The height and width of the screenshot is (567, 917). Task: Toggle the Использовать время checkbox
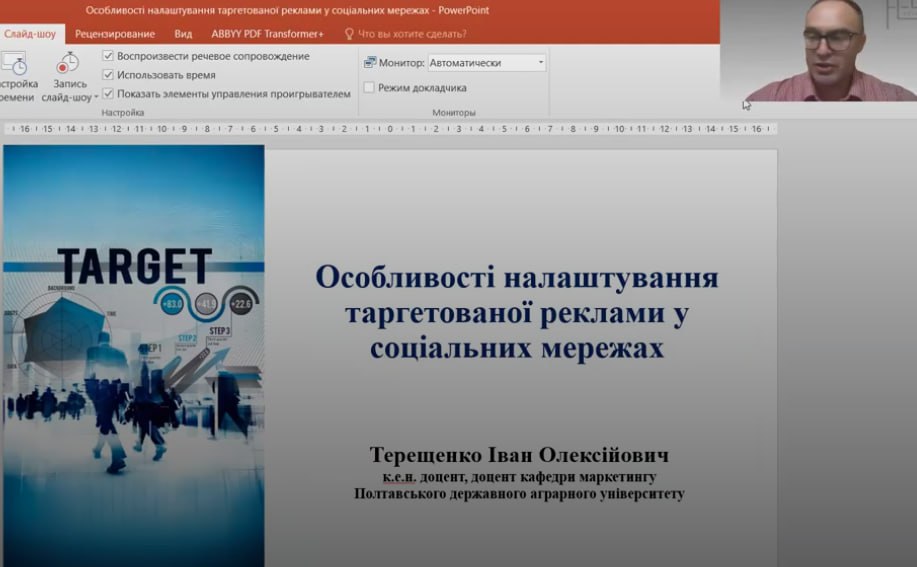click(x=108, y=75)
